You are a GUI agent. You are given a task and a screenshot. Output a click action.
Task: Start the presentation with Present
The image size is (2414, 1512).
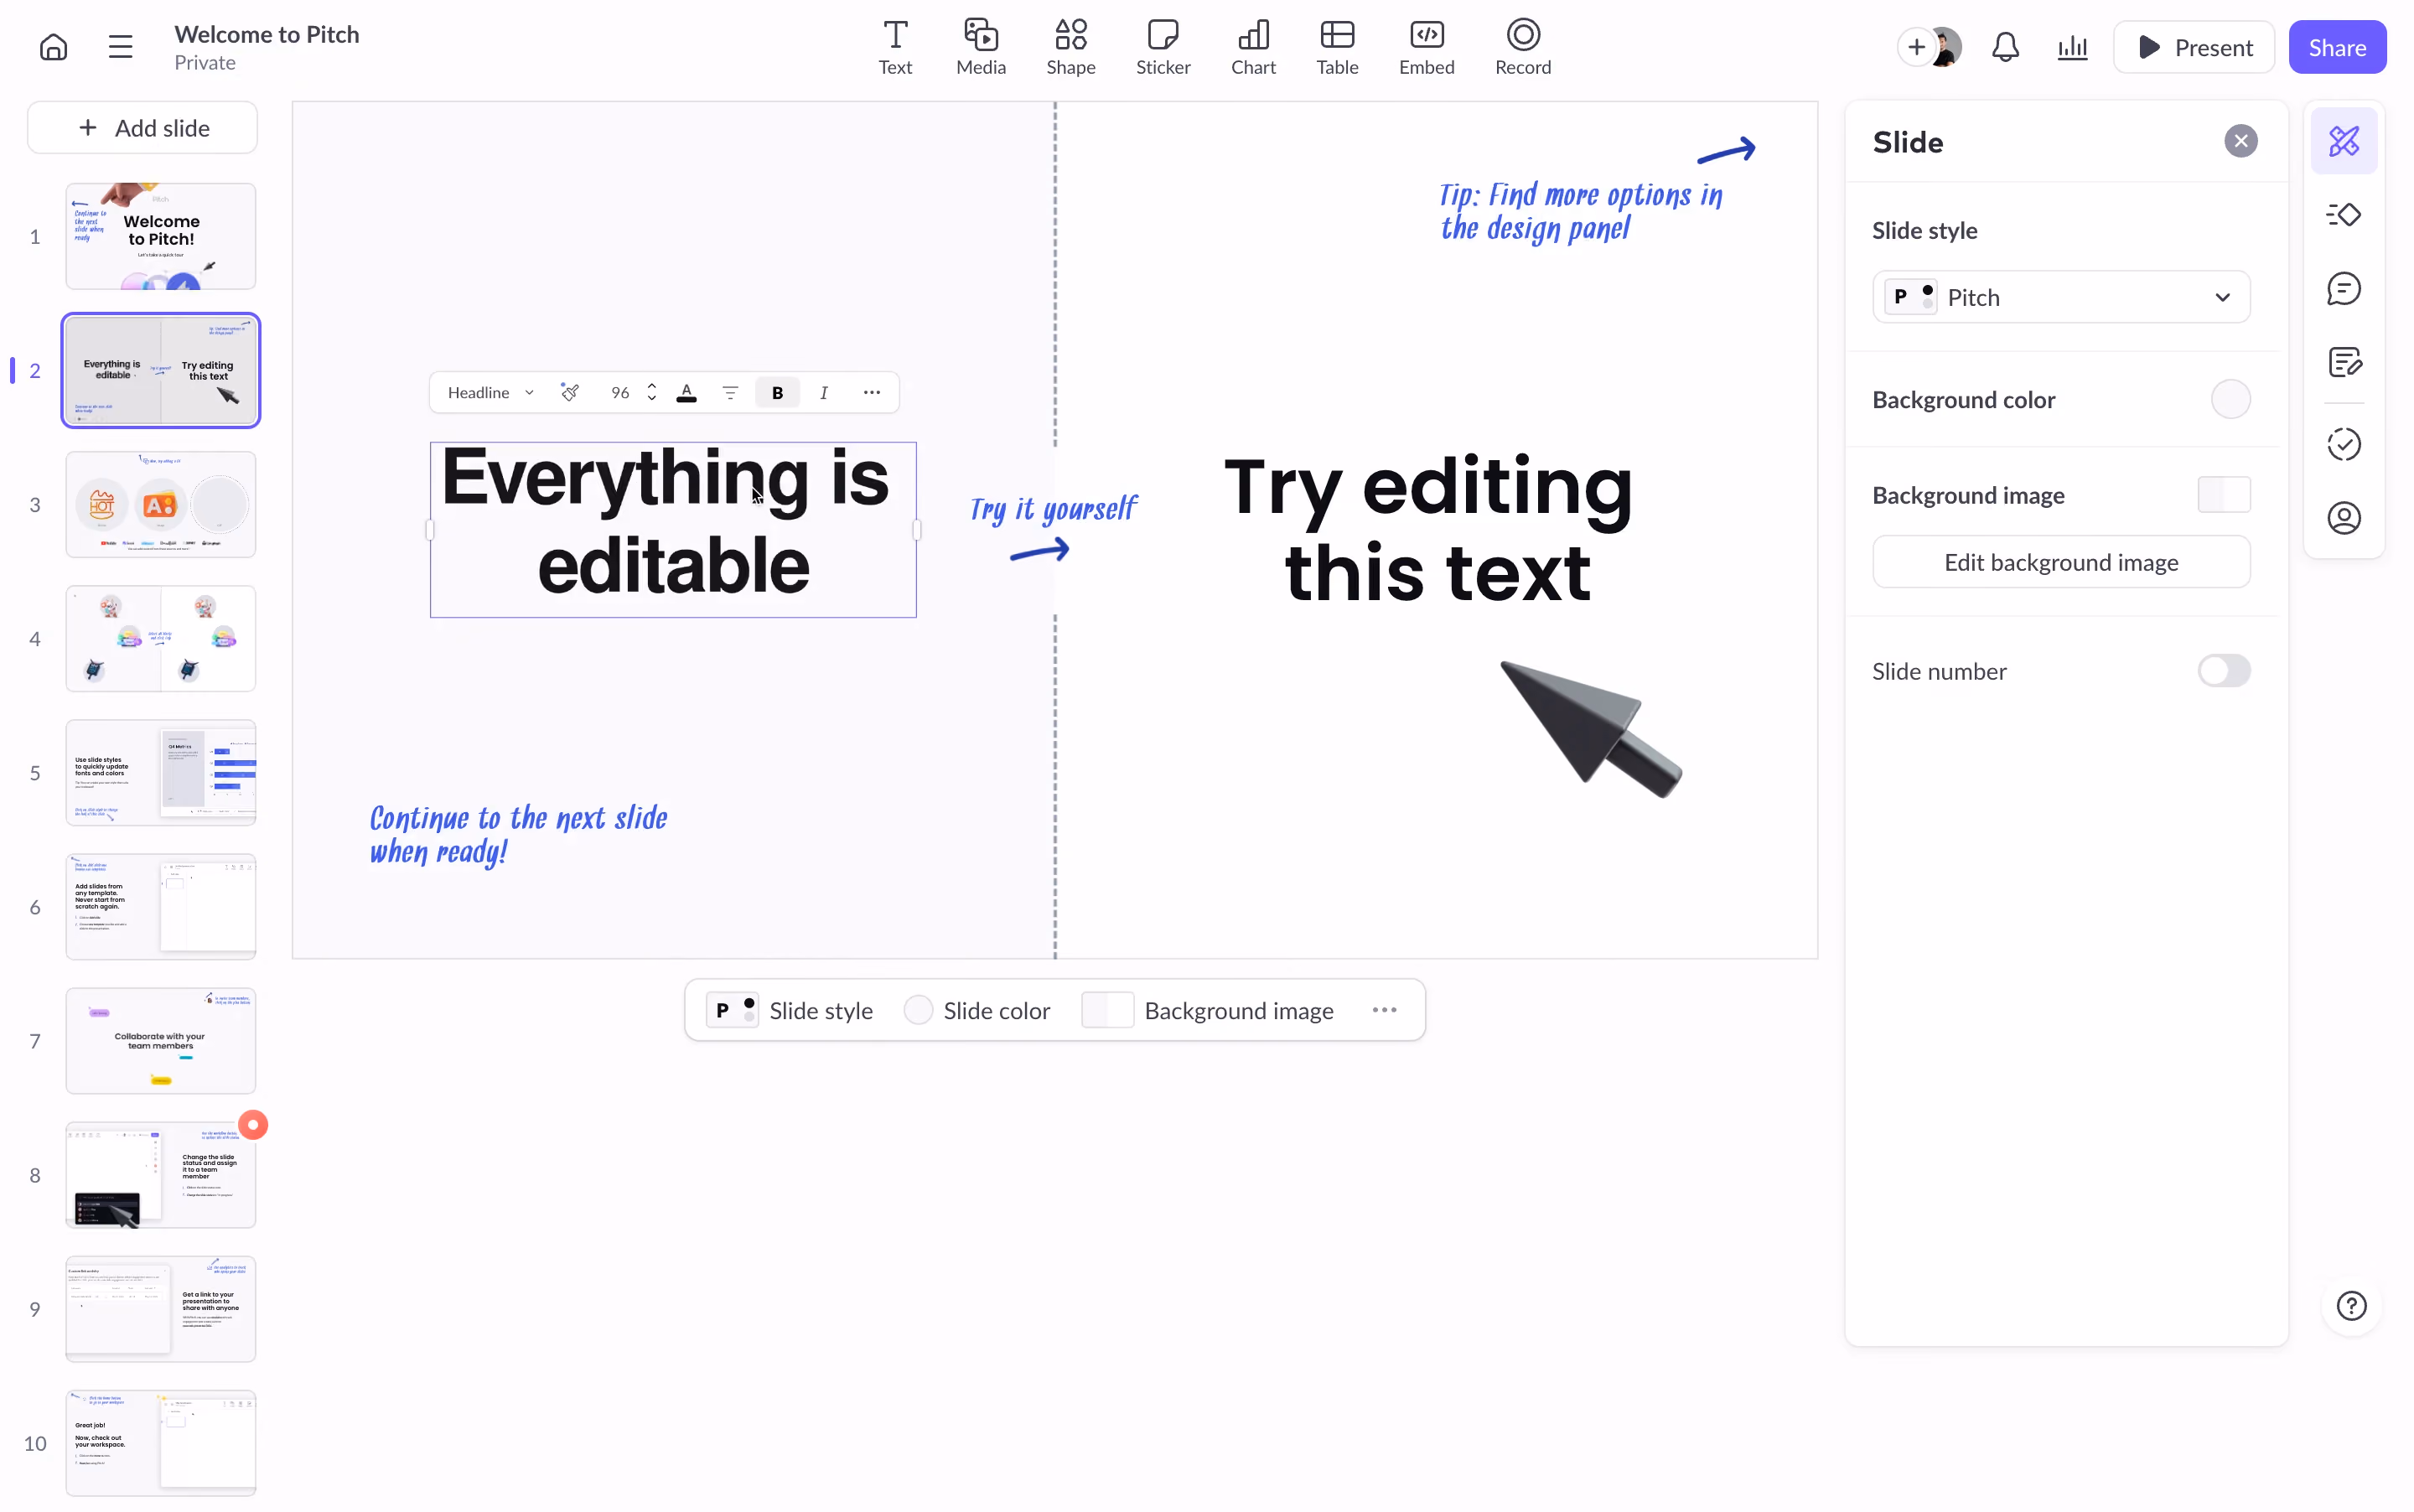click(2193, 47)
